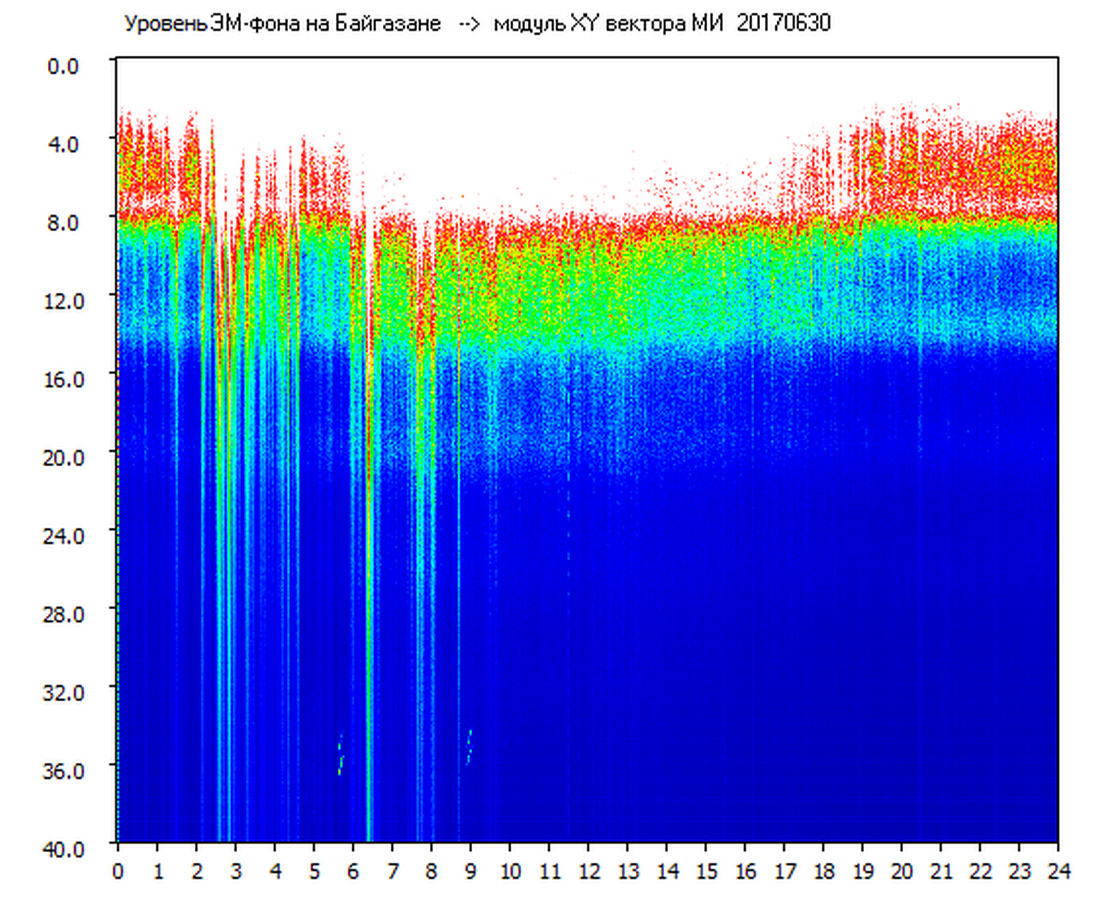Click hour 15 label on horizontal axis
This screenshot has height=900, width=1096.
coord(706,871)
